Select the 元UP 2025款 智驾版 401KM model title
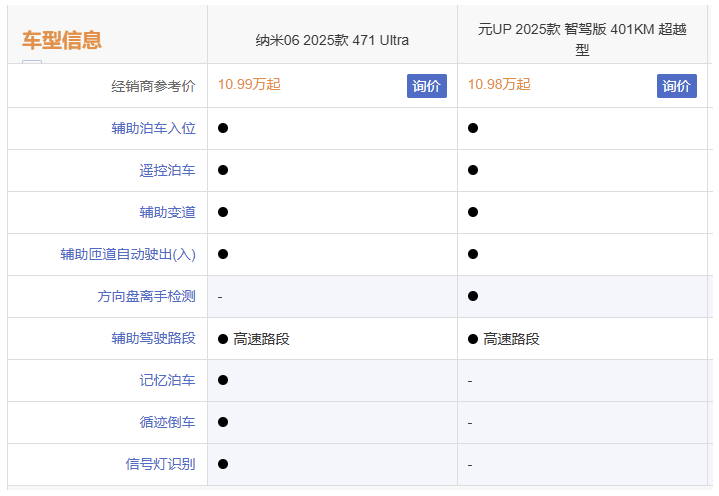The height and width of the screenshot is (496, 719). coord(582,39)
